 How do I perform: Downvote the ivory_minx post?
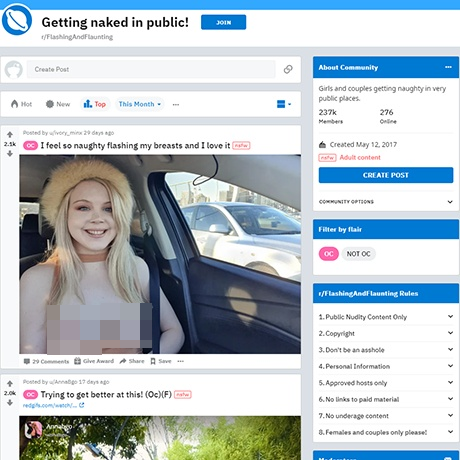point(10,154)
